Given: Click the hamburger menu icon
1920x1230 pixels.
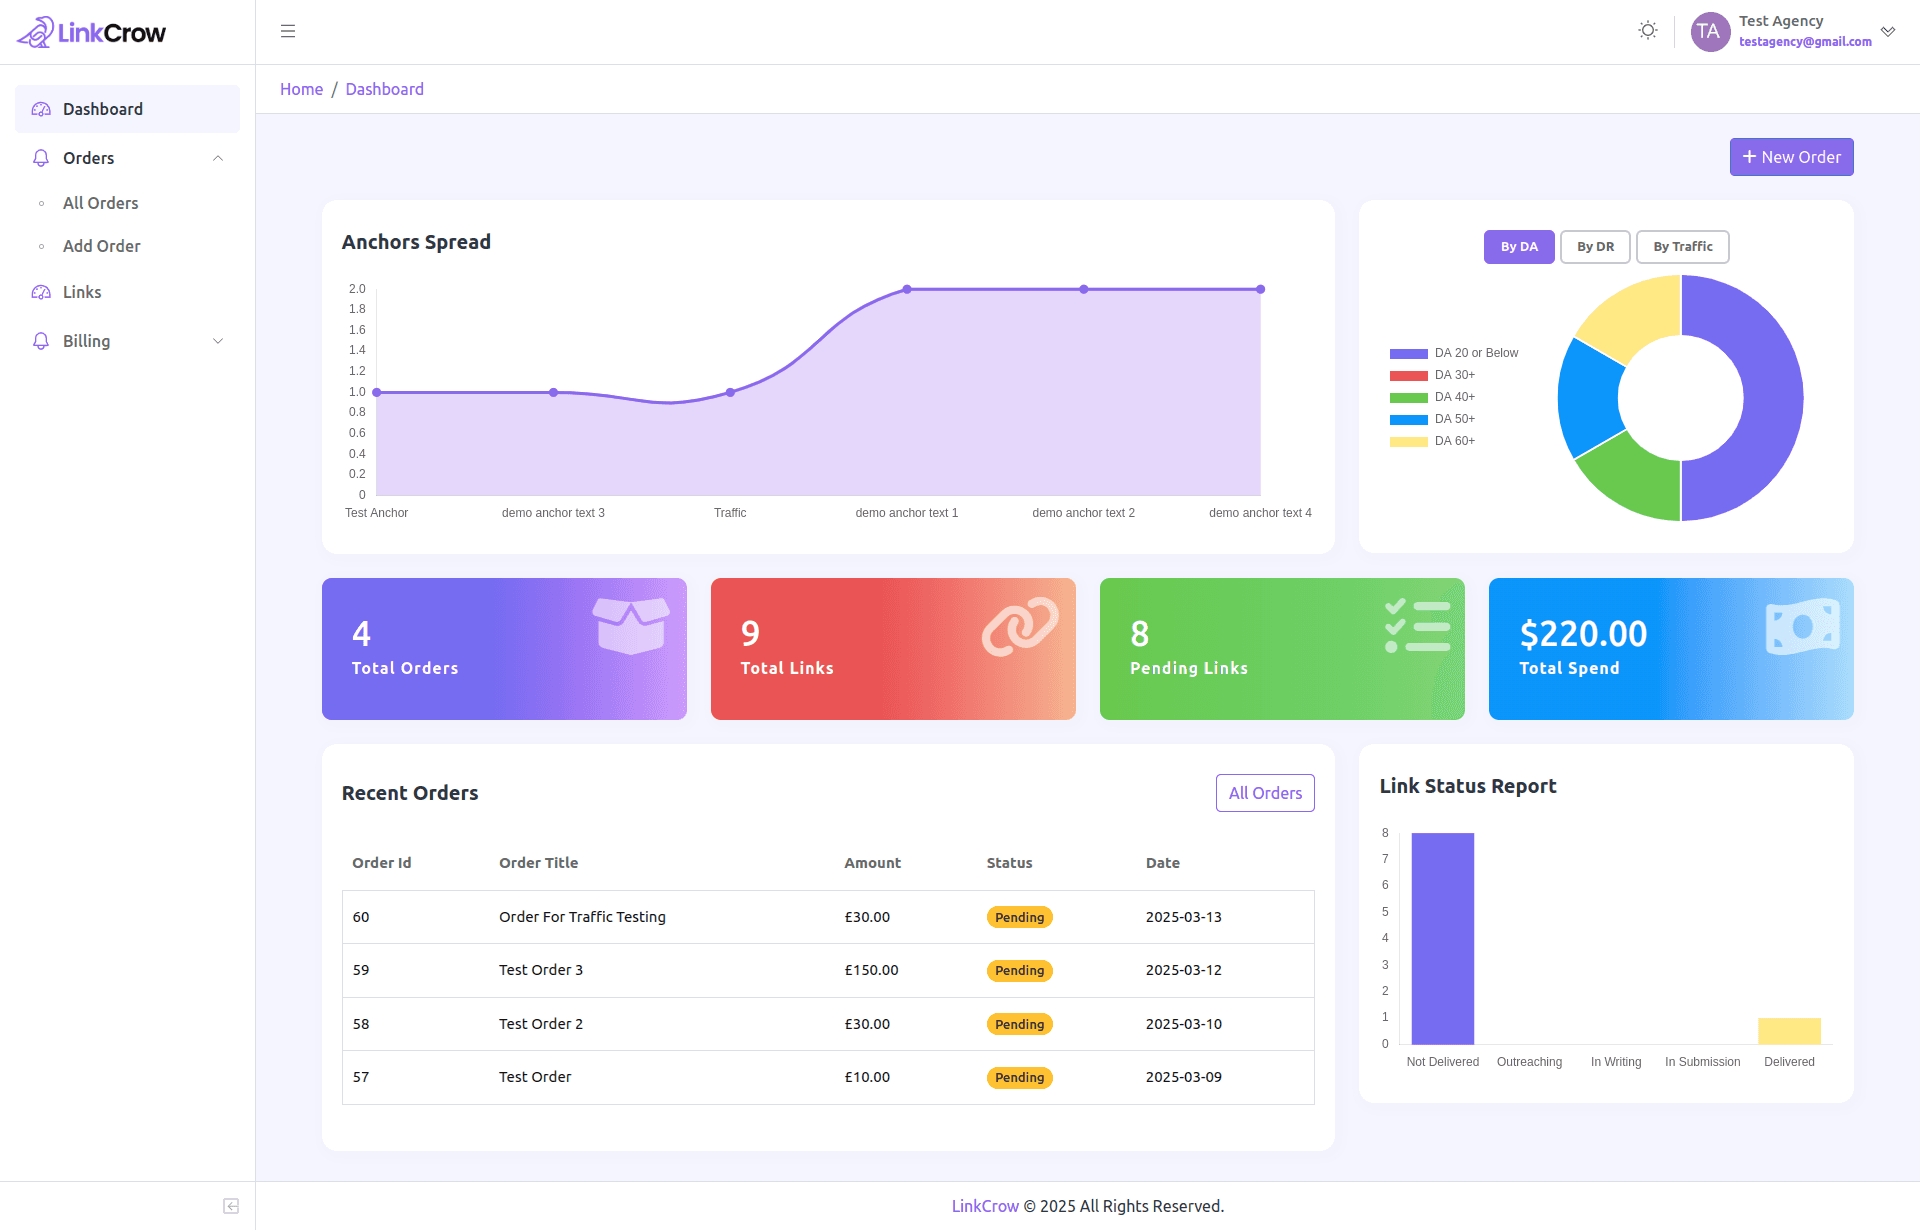Looking at the screenshot, I should tap(288, 31).
